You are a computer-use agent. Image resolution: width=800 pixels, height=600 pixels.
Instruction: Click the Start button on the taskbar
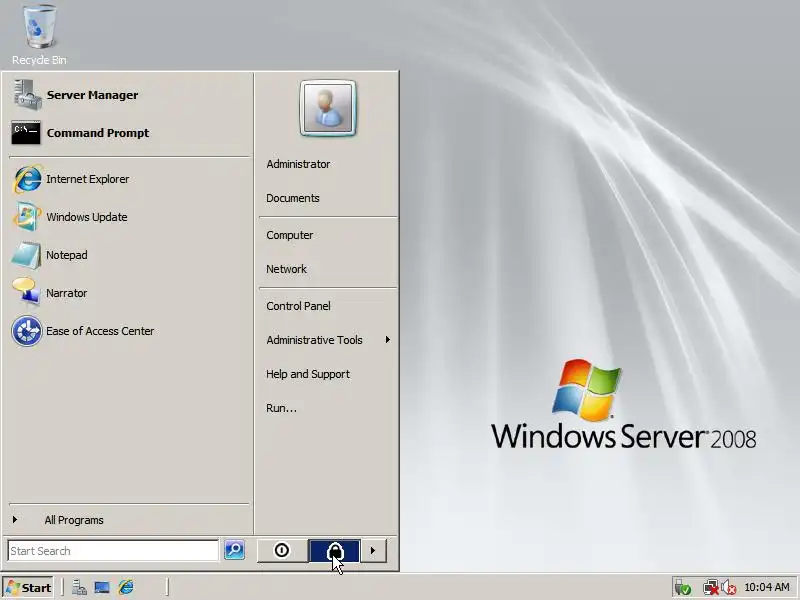[29, 588]
